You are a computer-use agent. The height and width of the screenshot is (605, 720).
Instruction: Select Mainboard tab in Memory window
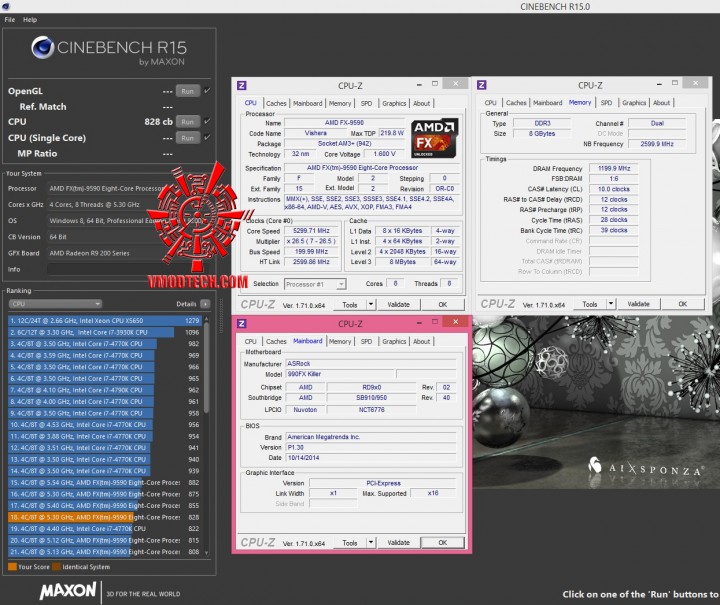click(x=547, y=103)
